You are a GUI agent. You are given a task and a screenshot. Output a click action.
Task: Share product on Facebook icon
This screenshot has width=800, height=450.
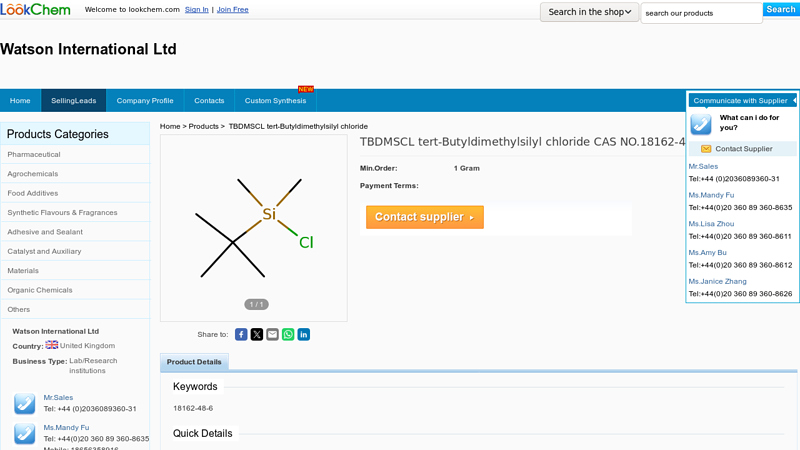click(241, 334)
